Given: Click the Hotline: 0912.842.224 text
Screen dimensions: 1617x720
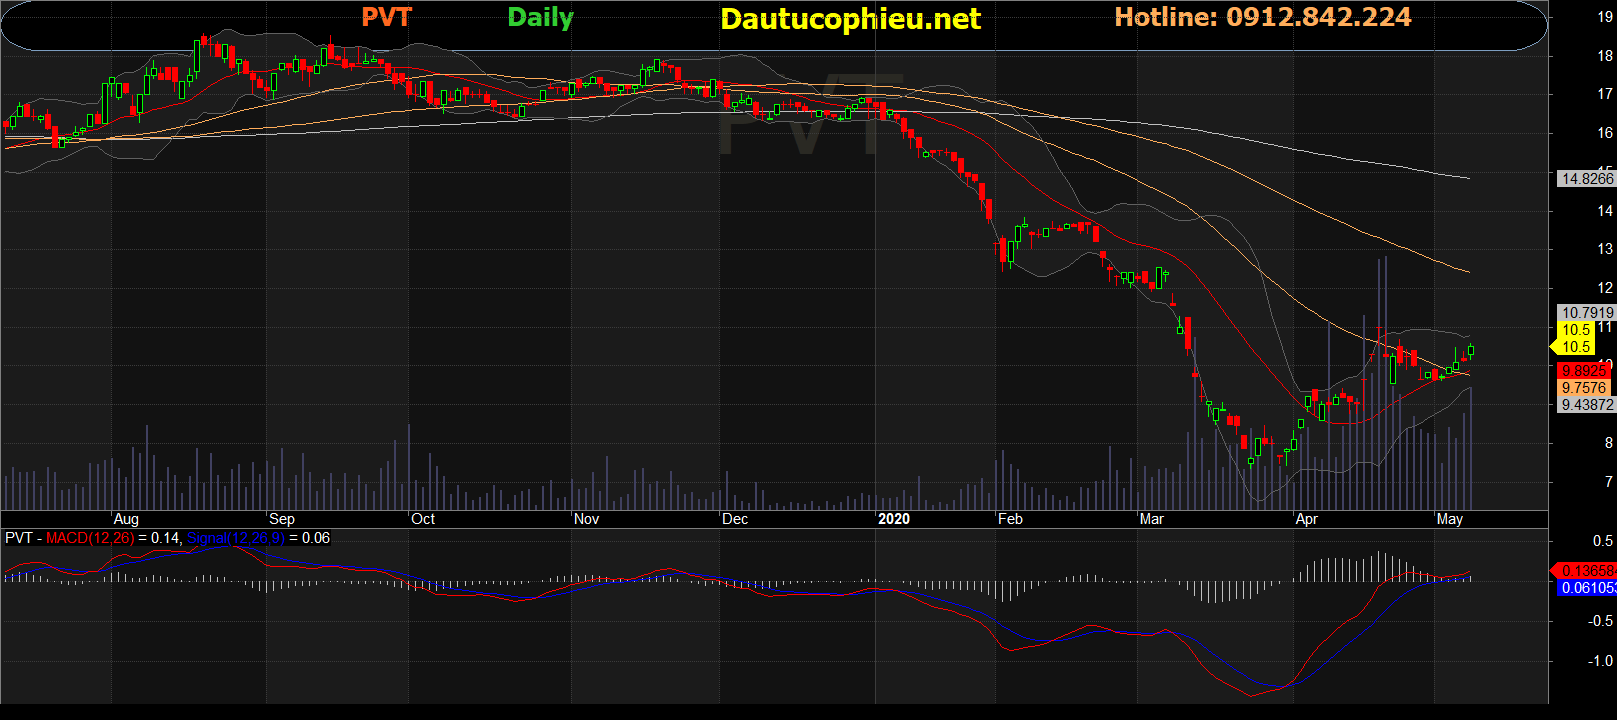Looking at the screenshot, I should (1263, 17).
